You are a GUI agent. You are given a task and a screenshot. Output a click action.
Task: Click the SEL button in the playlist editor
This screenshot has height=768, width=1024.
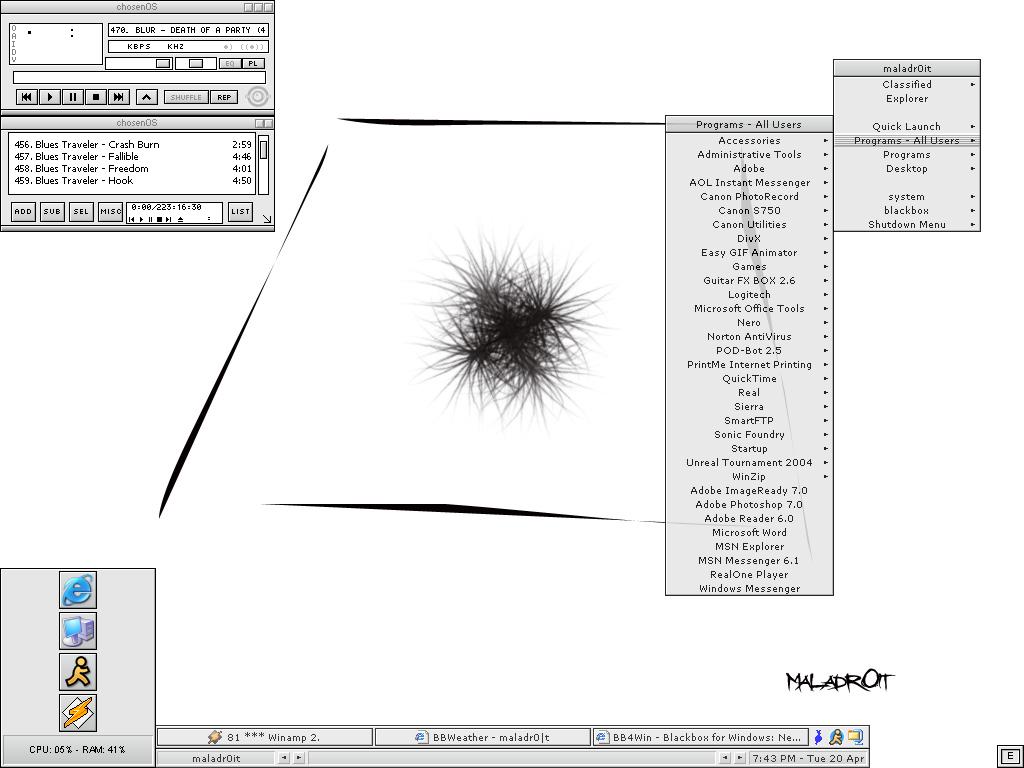(81, 212)
